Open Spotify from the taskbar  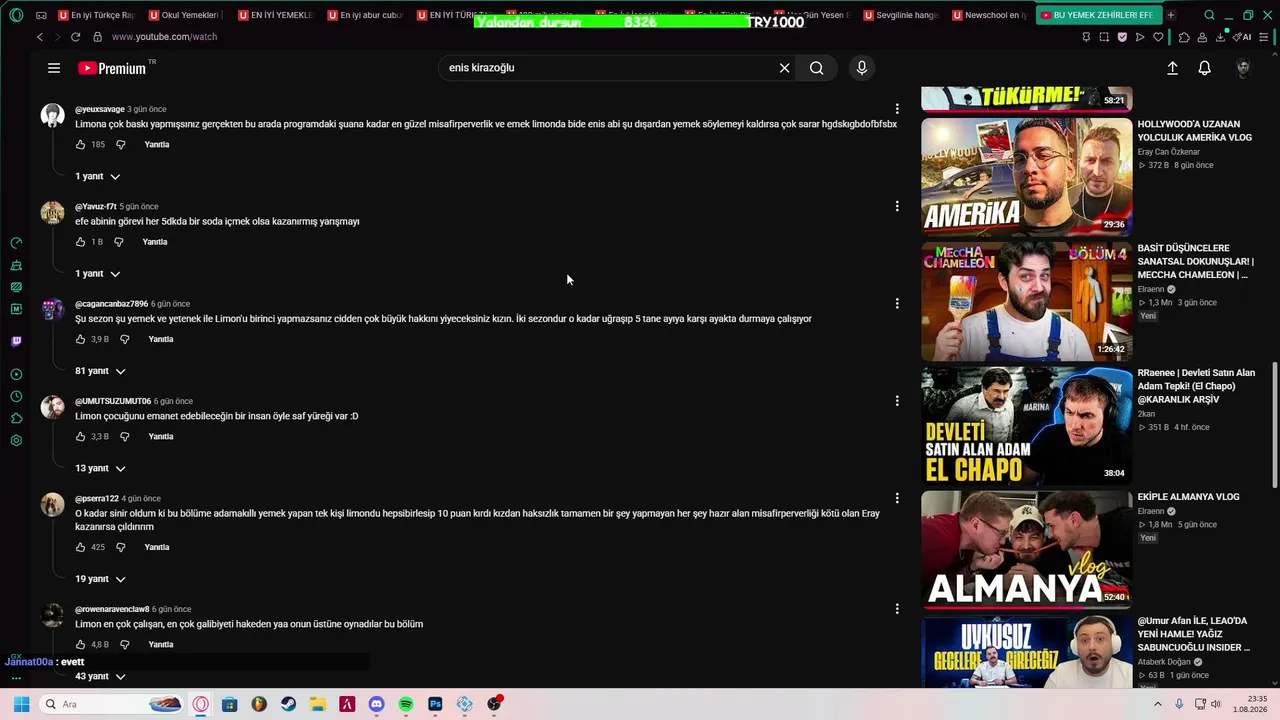[x=406, y=704]
